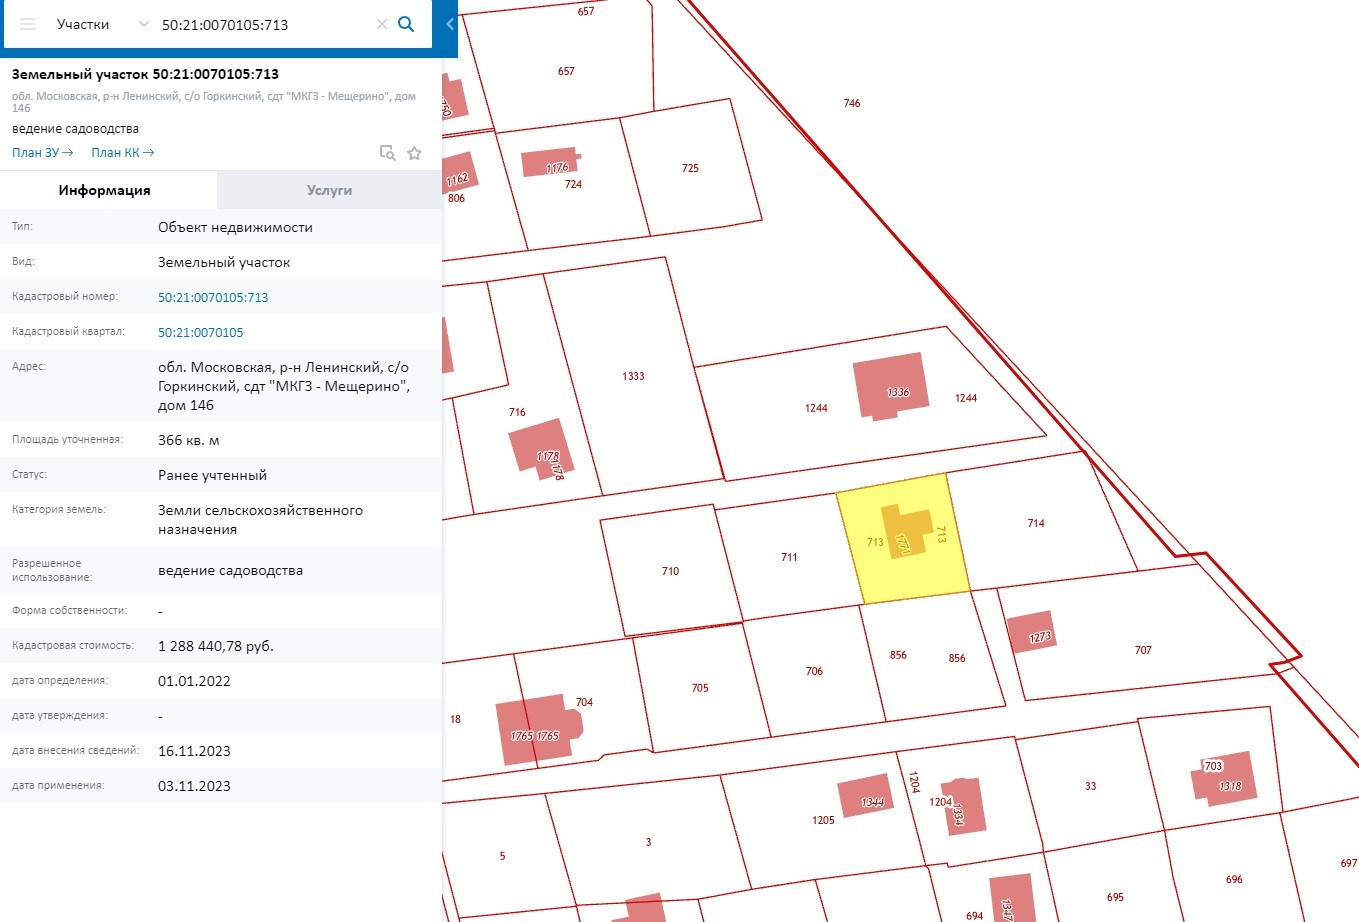This screenshot has height=922, width=1359.
Task: Follow cadastral number link 50:21:0070105:713 in table
Action: click(x=213, y=297)
